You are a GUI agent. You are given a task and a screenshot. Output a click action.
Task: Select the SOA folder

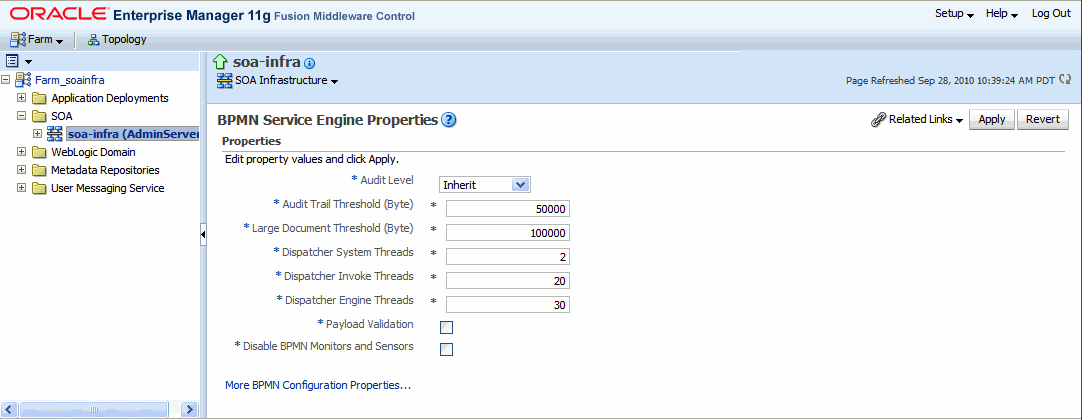click(x=61, y=116)
